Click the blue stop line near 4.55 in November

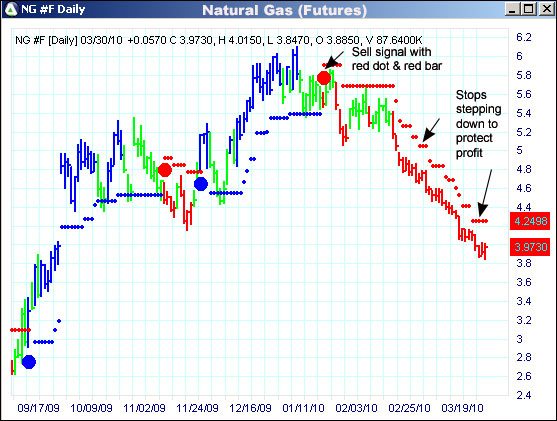140,195
